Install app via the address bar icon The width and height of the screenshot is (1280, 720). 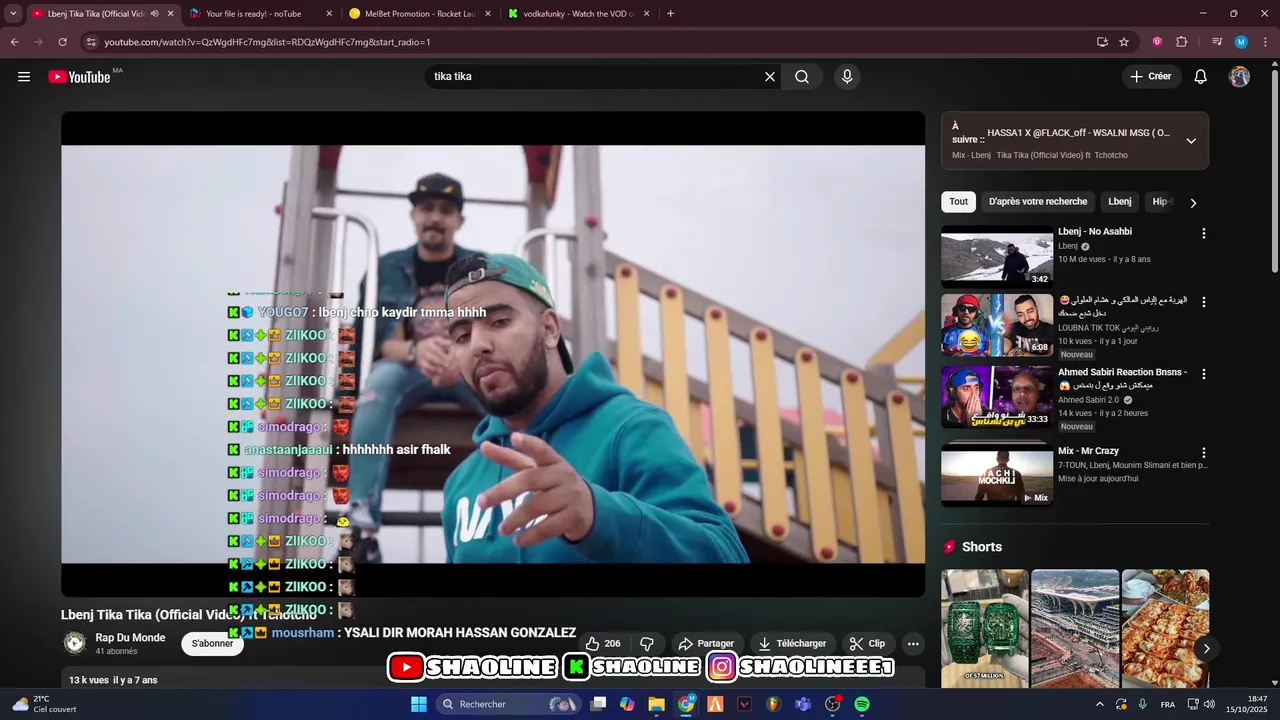pos(1102,42)
